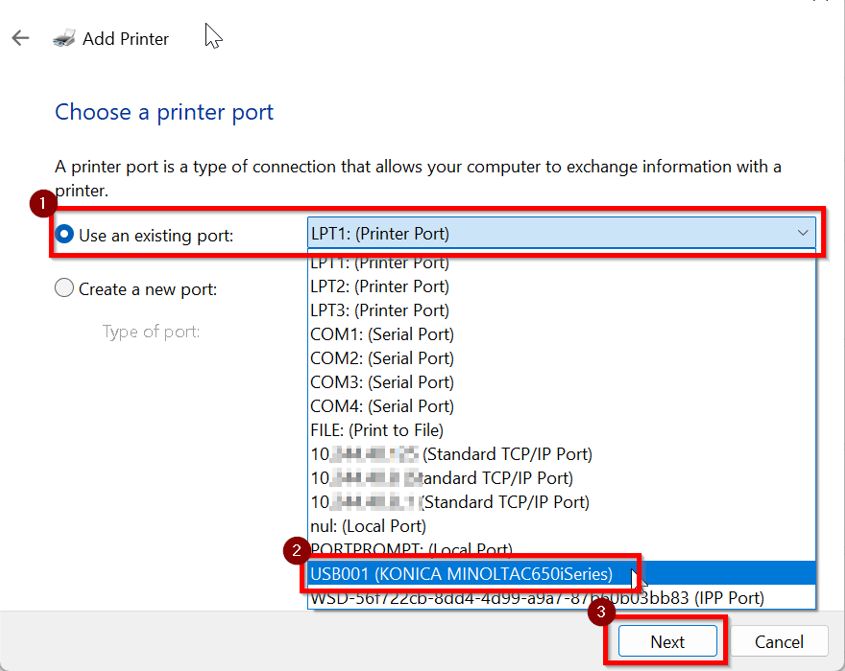Select COM1: (Serial Port) entry
Image resolution: width=845 pixels, height=671 pixels.
pyautogui.click(x=382, y=334)
